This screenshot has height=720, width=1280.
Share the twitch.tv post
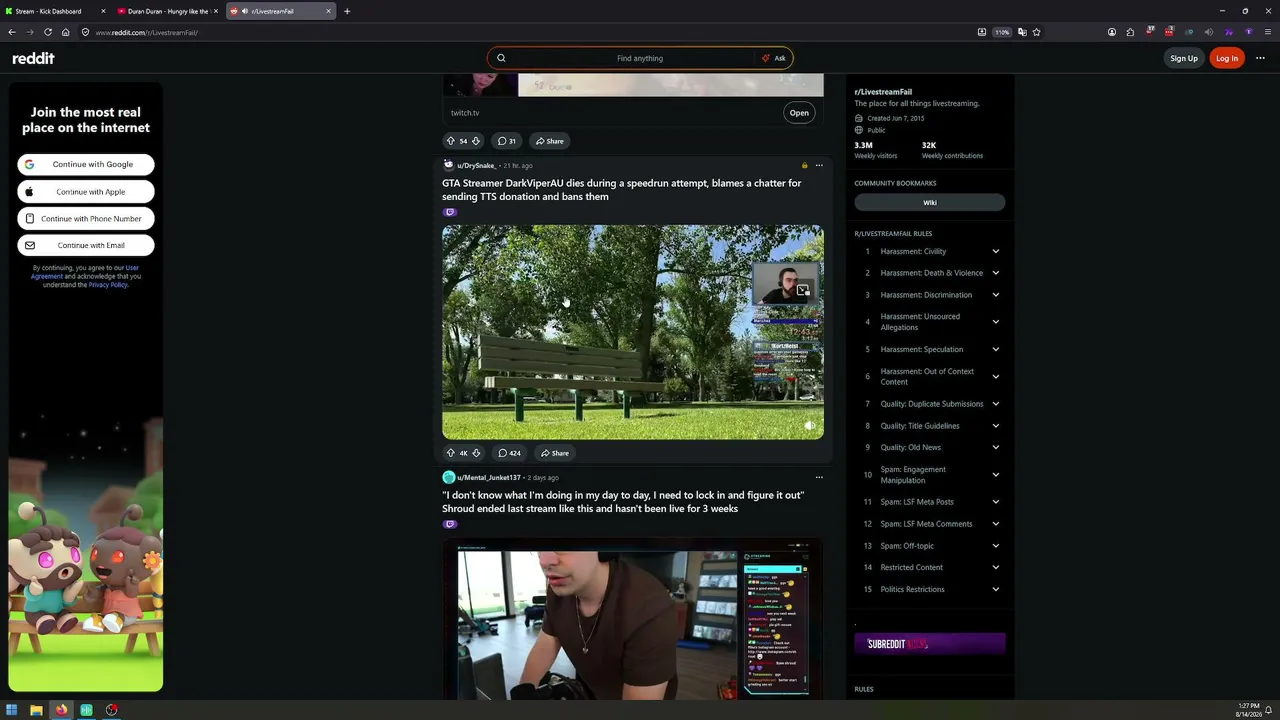point(549,141)
